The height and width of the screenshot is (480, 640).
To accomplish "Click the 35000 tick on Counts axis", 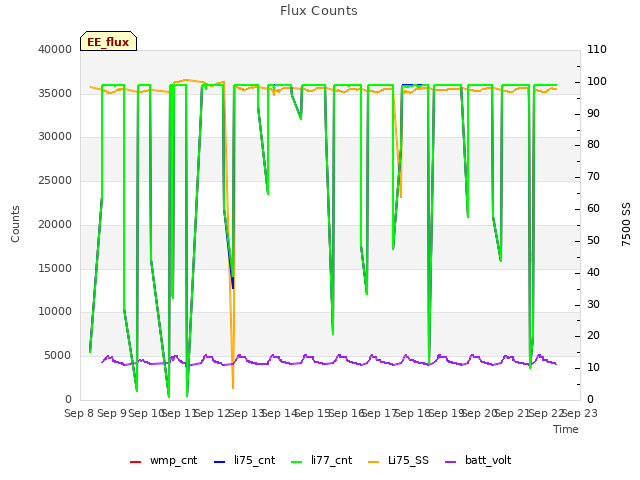I will click(55, 93).
